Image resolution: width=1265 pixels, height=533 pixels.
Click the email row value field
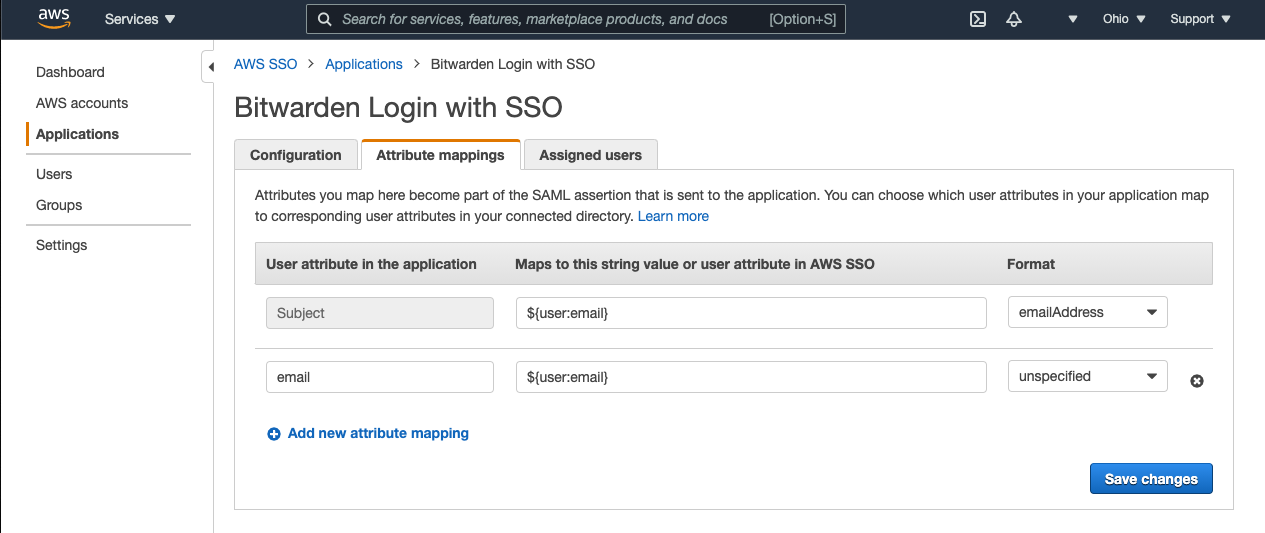tap(751, 377)
